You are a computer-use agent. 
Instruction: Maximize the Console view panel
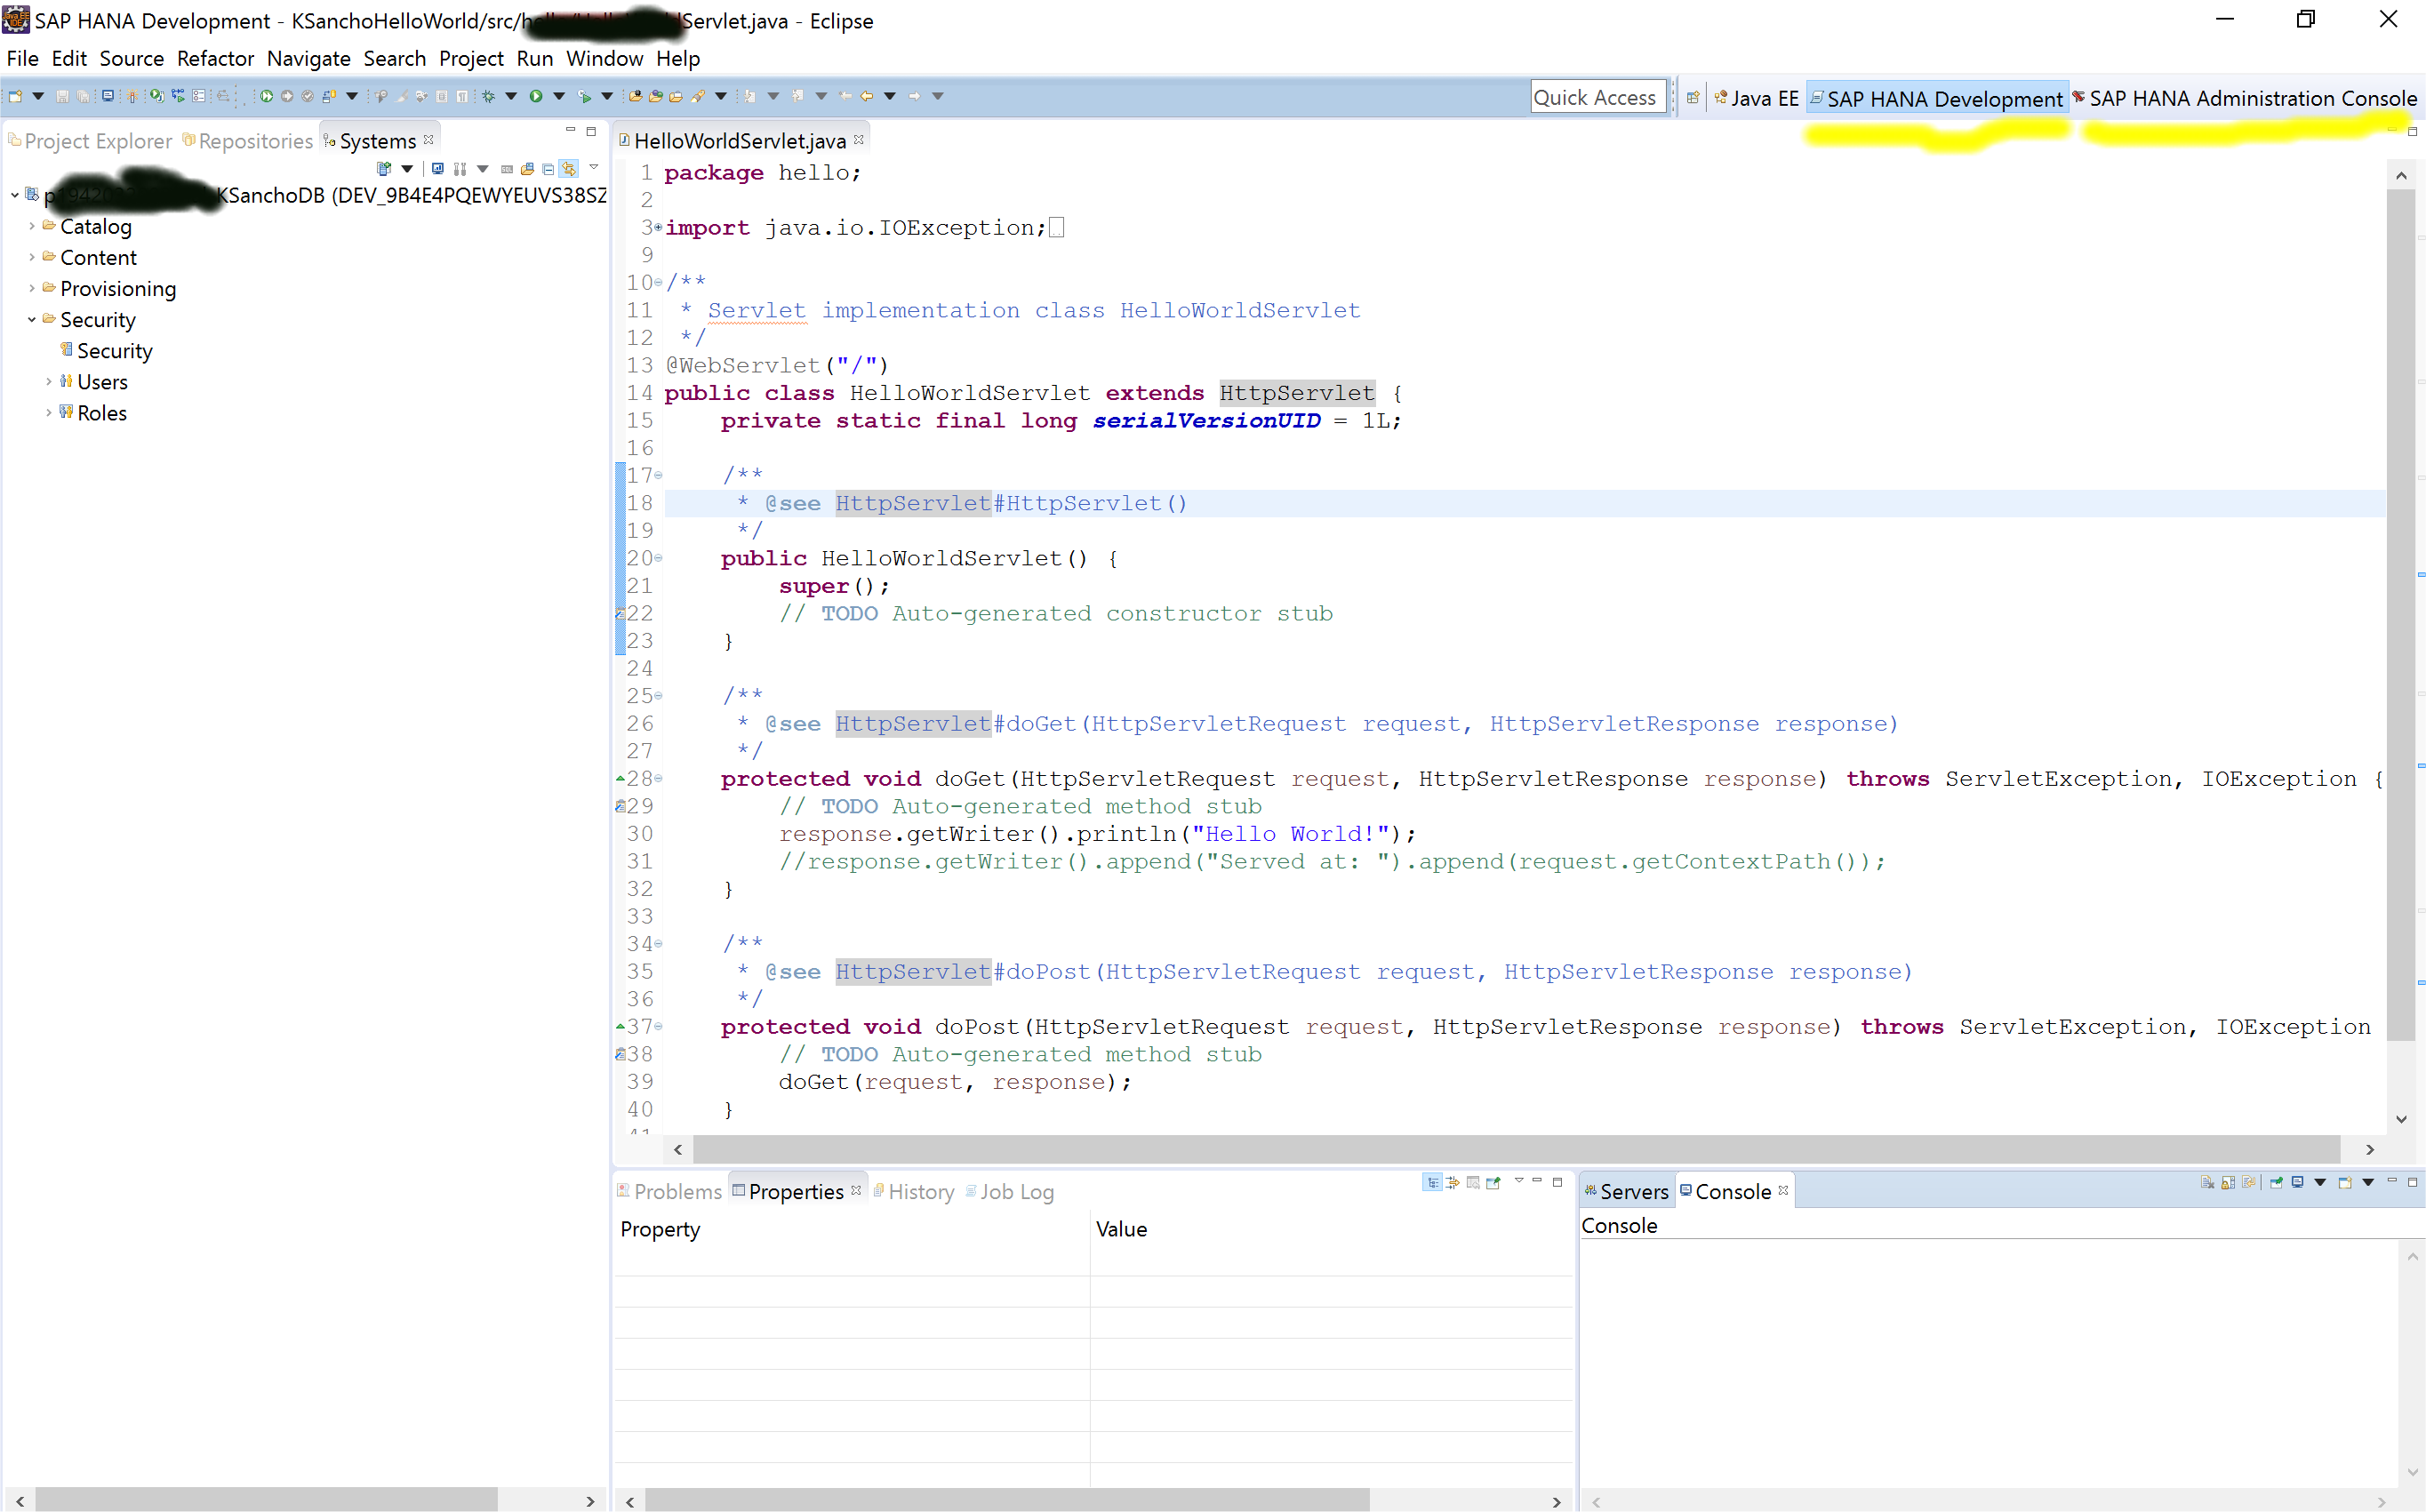[2412, 1182]
